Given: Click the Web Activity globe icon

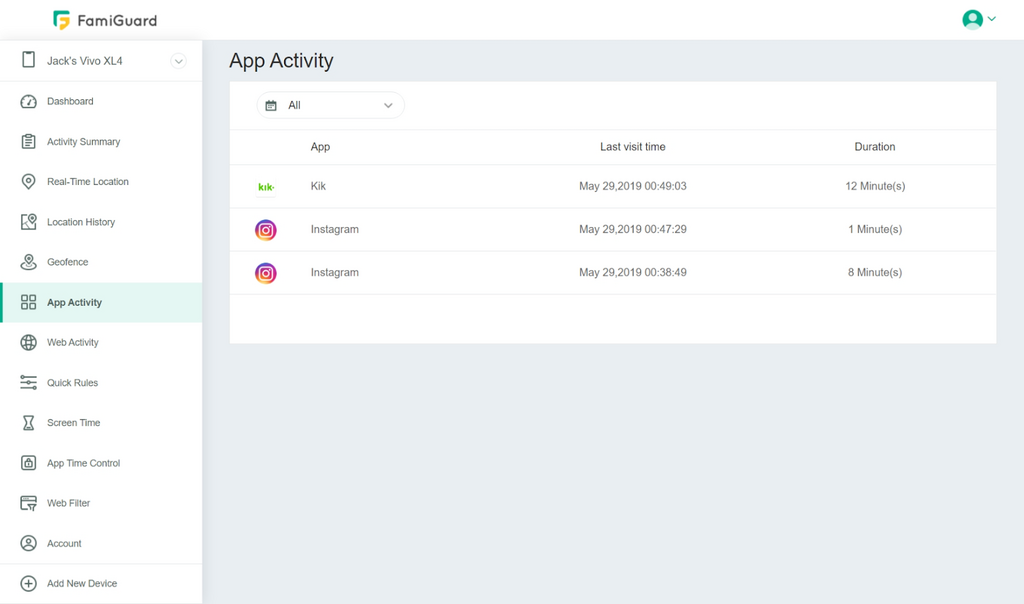Looking at the screenshot, I should 28,342.
